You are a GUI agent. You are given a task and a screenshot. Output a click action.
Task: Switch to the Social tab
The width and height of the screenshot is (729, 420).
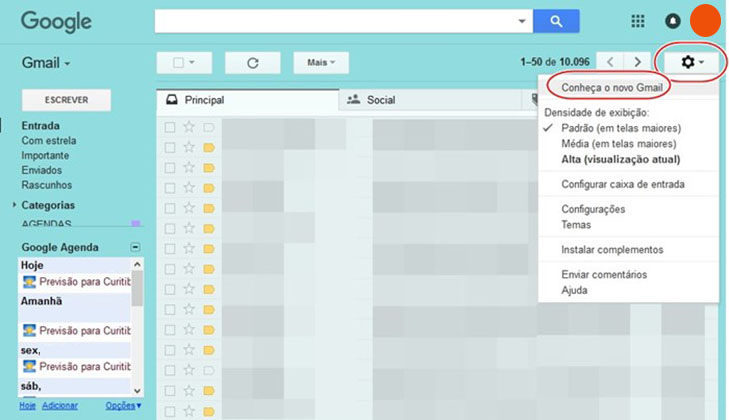(380, 100)
